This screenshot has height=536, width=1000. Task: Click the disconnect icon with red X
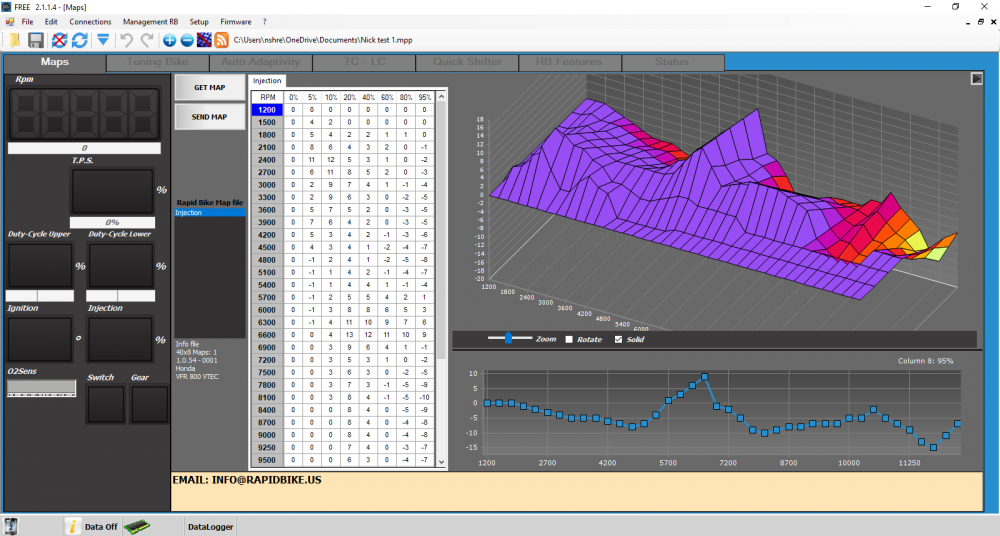59,40
